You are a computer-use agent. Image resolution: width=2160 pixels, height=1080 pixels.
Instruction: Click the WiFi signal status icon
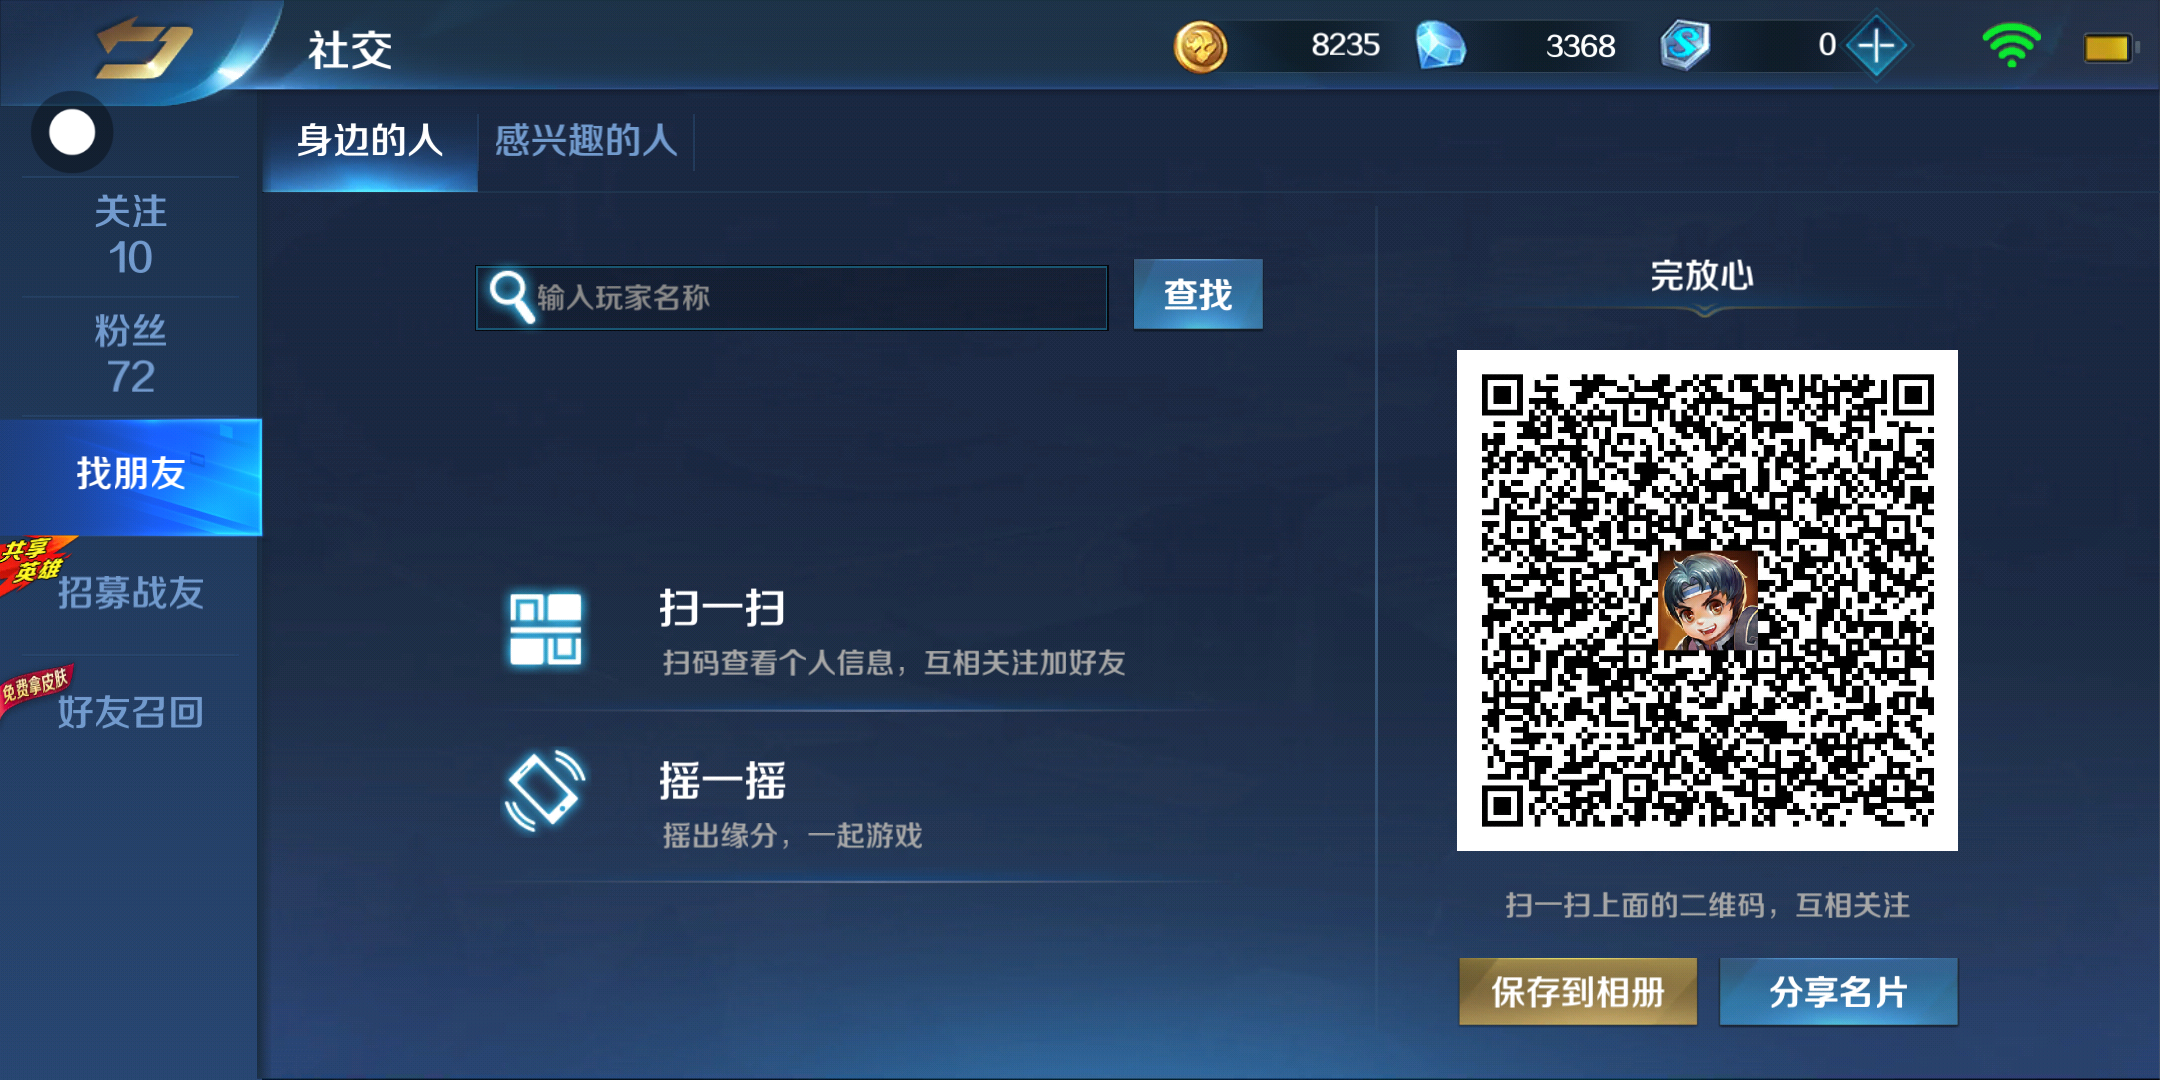[2011, 45]
